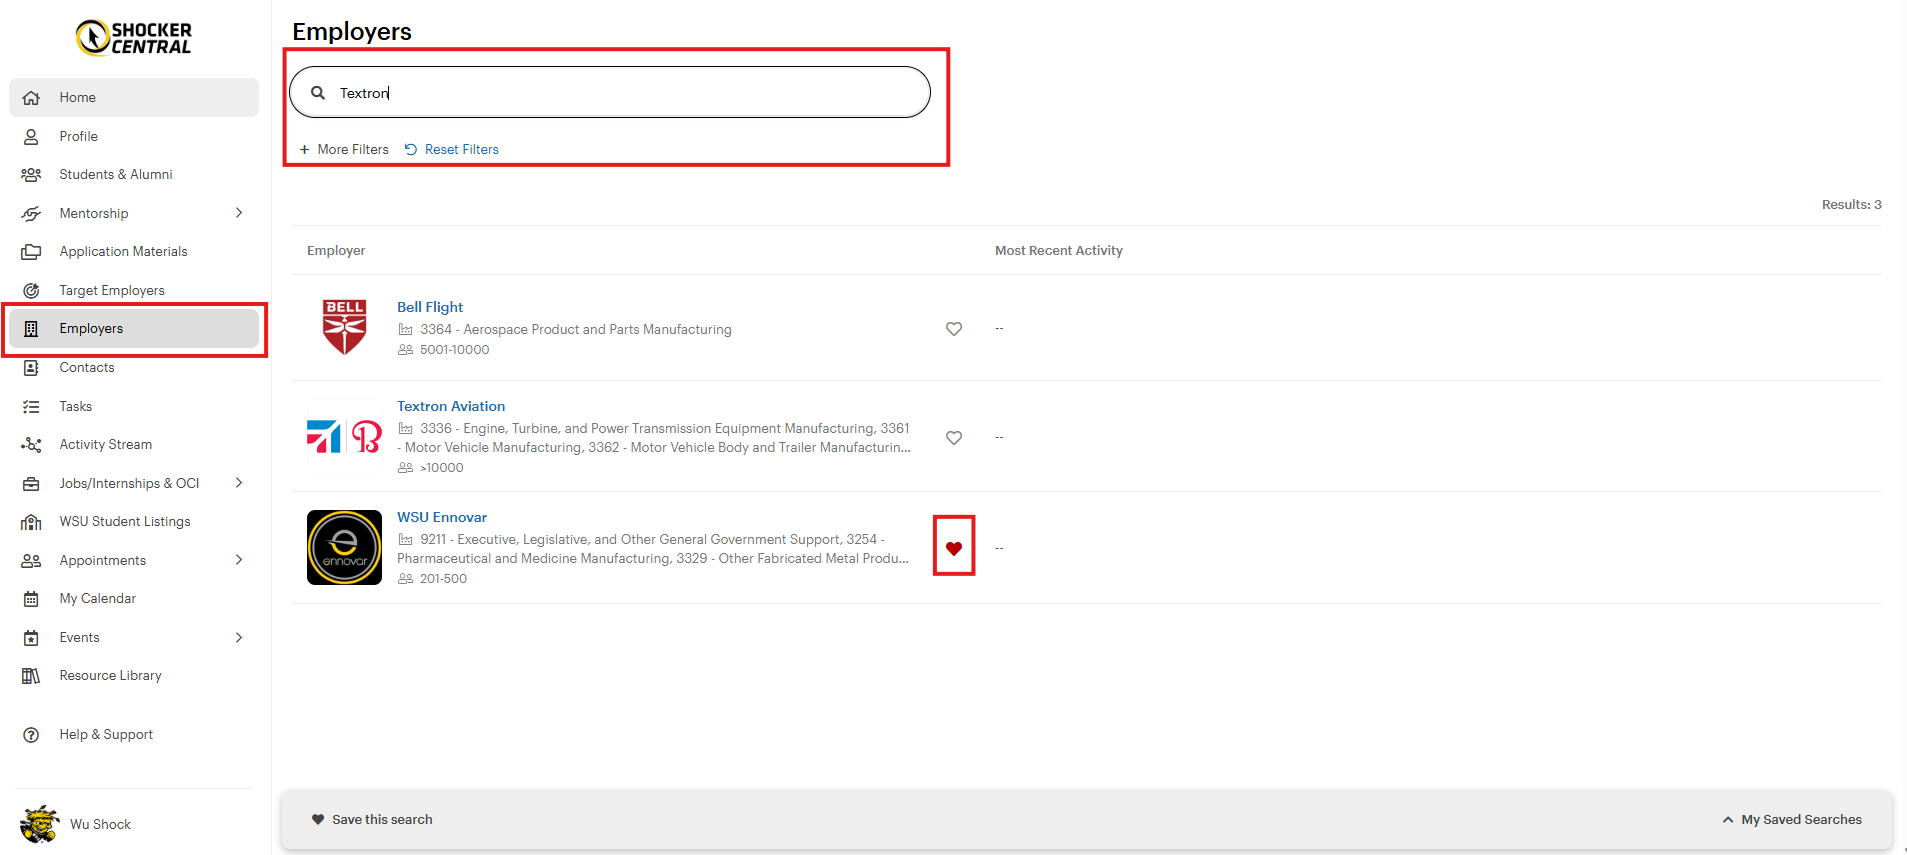Open WSU Student Listings
The height and width of the screenshot is (855, 1907).
[134, 522]
